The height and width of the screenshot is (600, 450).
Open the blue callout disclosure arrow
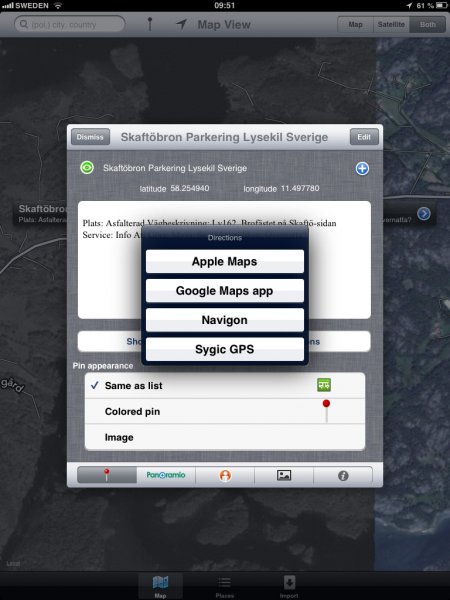424,214
